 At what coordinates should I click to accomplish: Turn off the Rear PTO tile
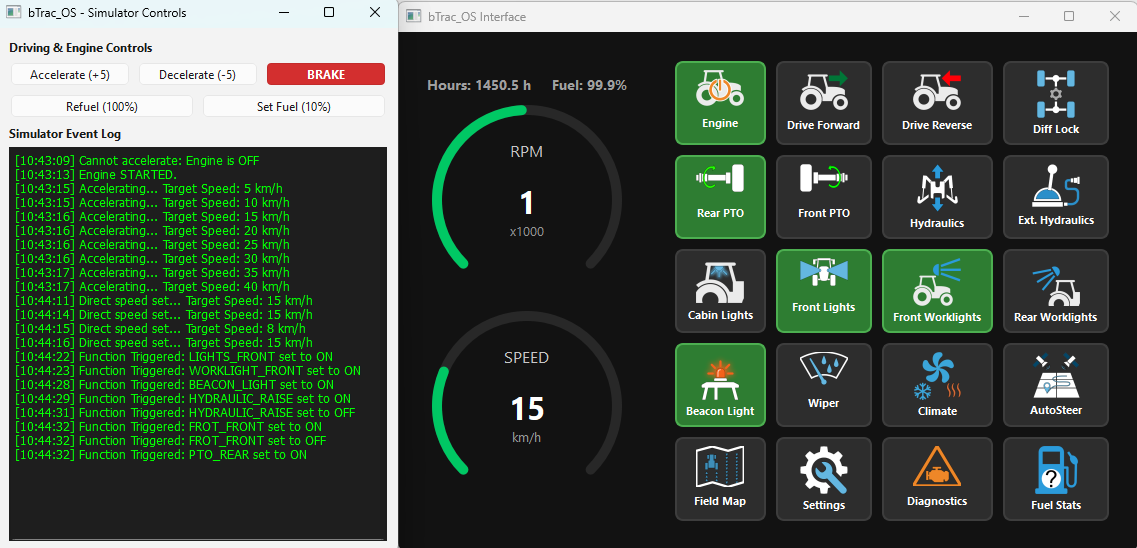(720, 197)
